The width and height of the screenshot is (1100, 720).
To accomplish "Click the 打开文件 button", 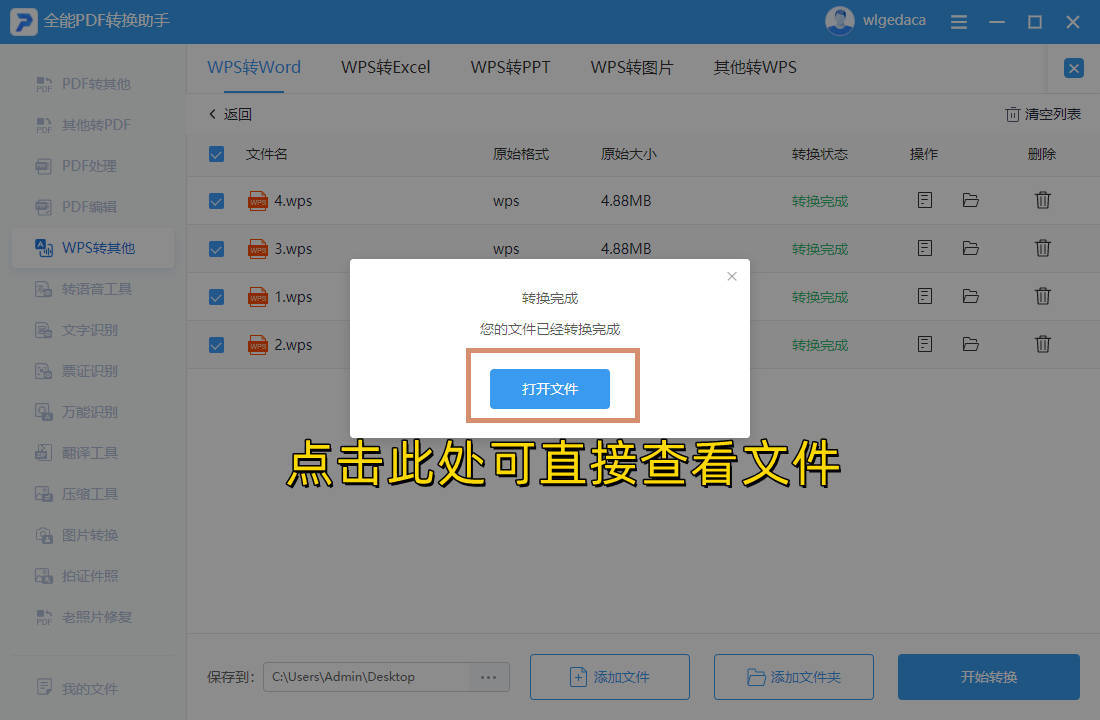I will [x=549, y=389].
